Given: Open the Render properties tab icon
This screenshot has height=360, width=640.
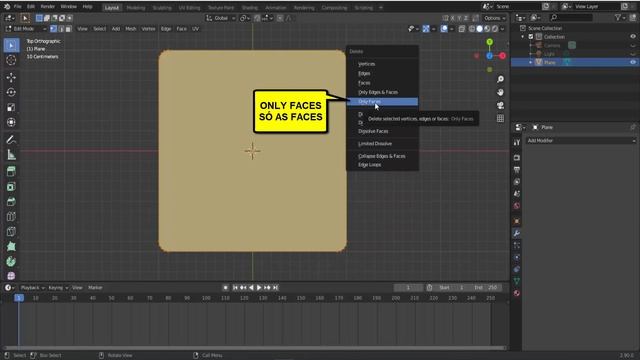Looking at the screenshot, I should pos(517,158).
